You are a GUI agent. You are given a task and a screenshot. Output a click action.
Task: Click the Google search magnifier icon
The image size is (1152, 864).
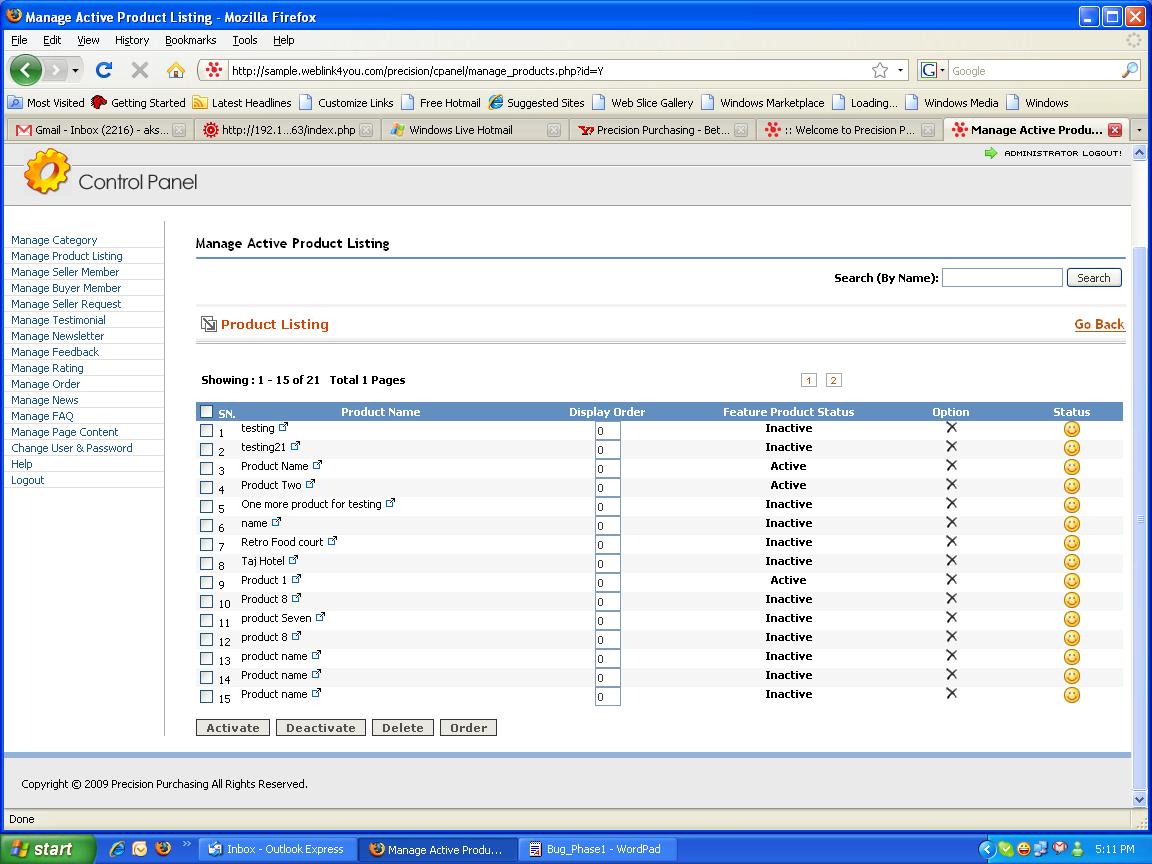[1130, 71]
